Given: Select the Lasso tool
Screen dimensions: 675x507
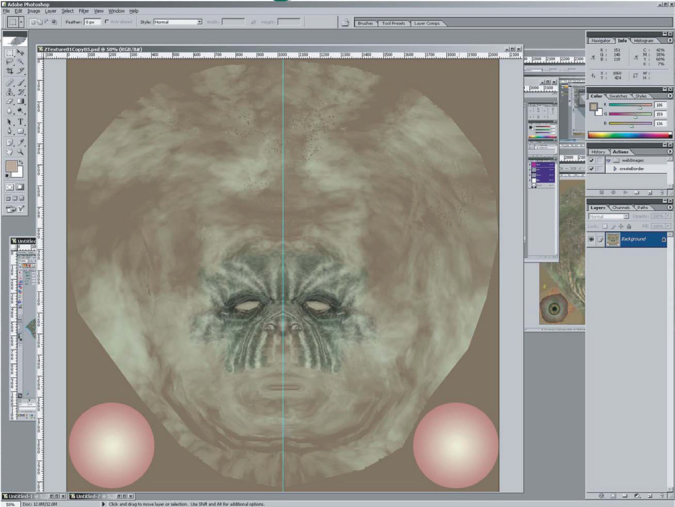Looking at the screenshot, I should [9, 62].
